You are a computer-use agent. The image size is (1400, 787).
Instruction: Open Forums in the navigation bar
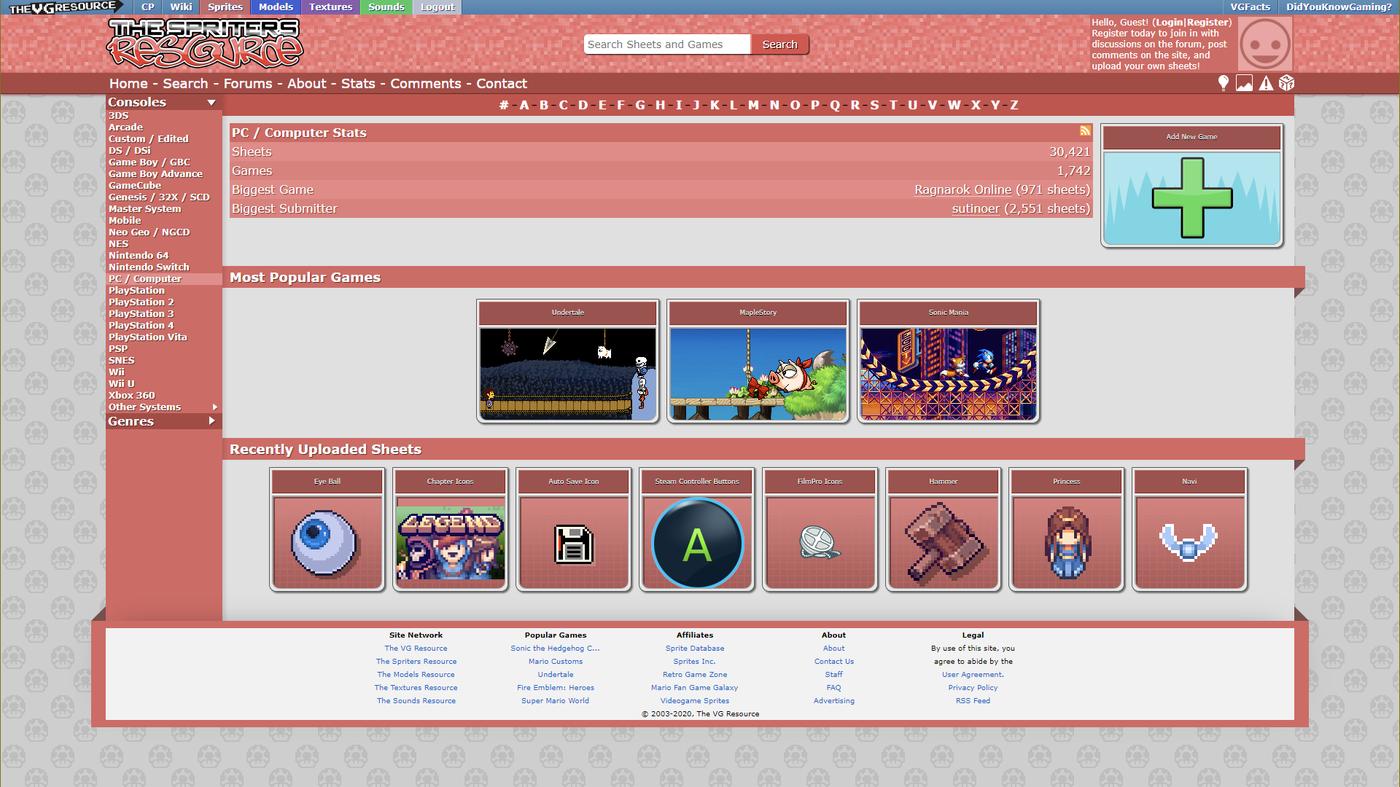click(247, 84)
